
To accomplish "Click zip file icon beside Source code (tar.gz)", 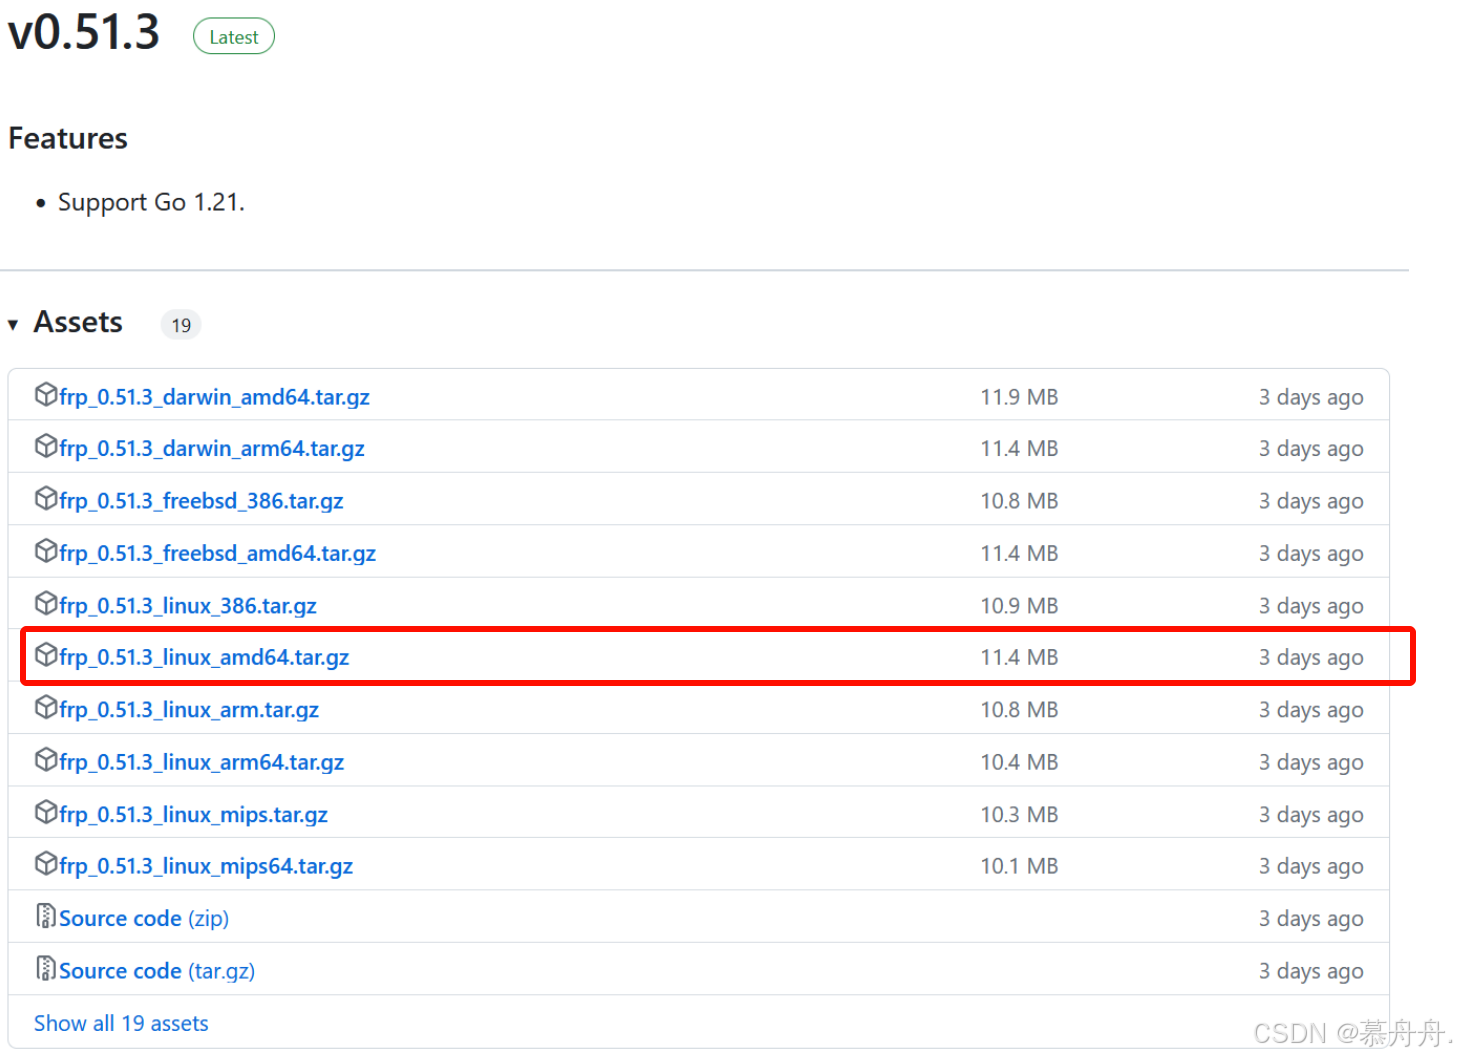I will 46,968.
